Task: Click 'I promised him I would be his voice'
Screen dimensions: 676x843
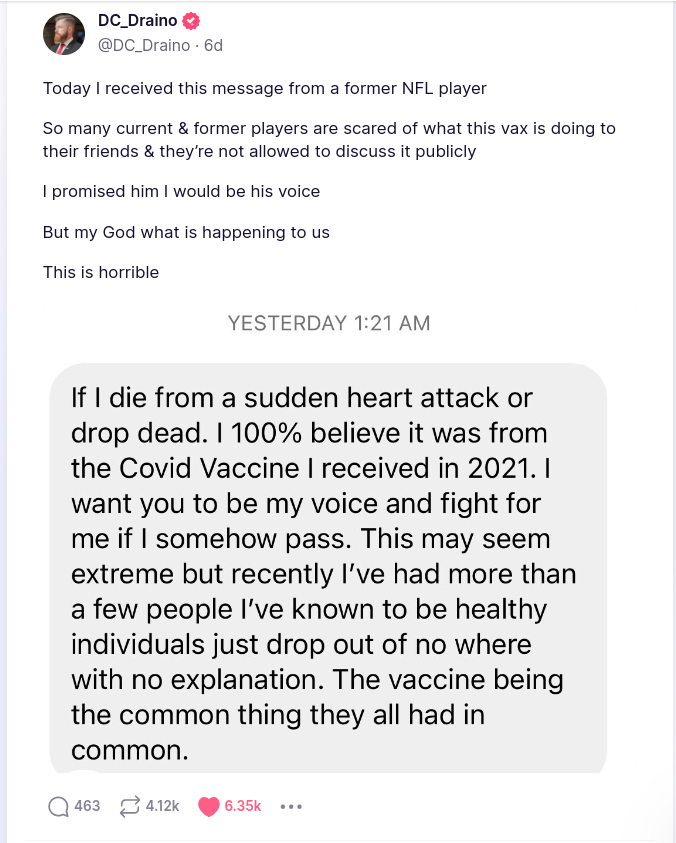Action: click(181, 190)
